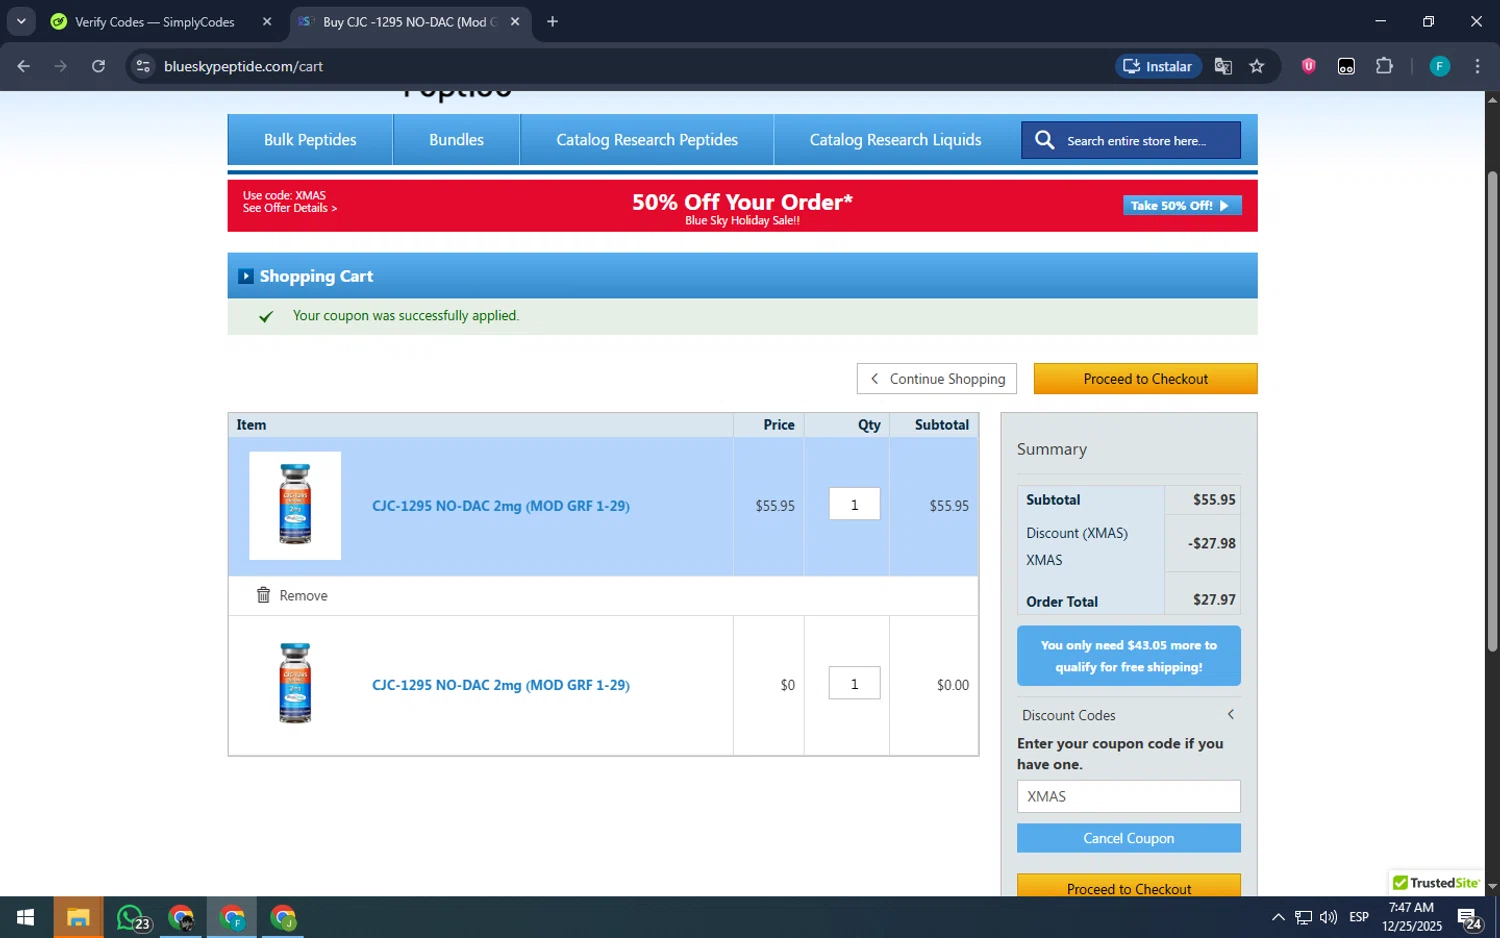1500x938 pixels.
Task: Click the Remove trash icon
Action: click(x=263, y=595)
